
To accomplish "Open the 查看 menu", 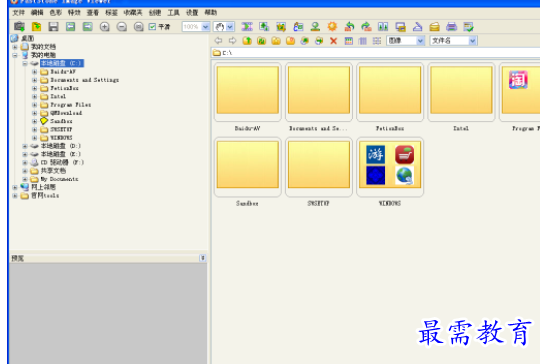I will (93, 13).
